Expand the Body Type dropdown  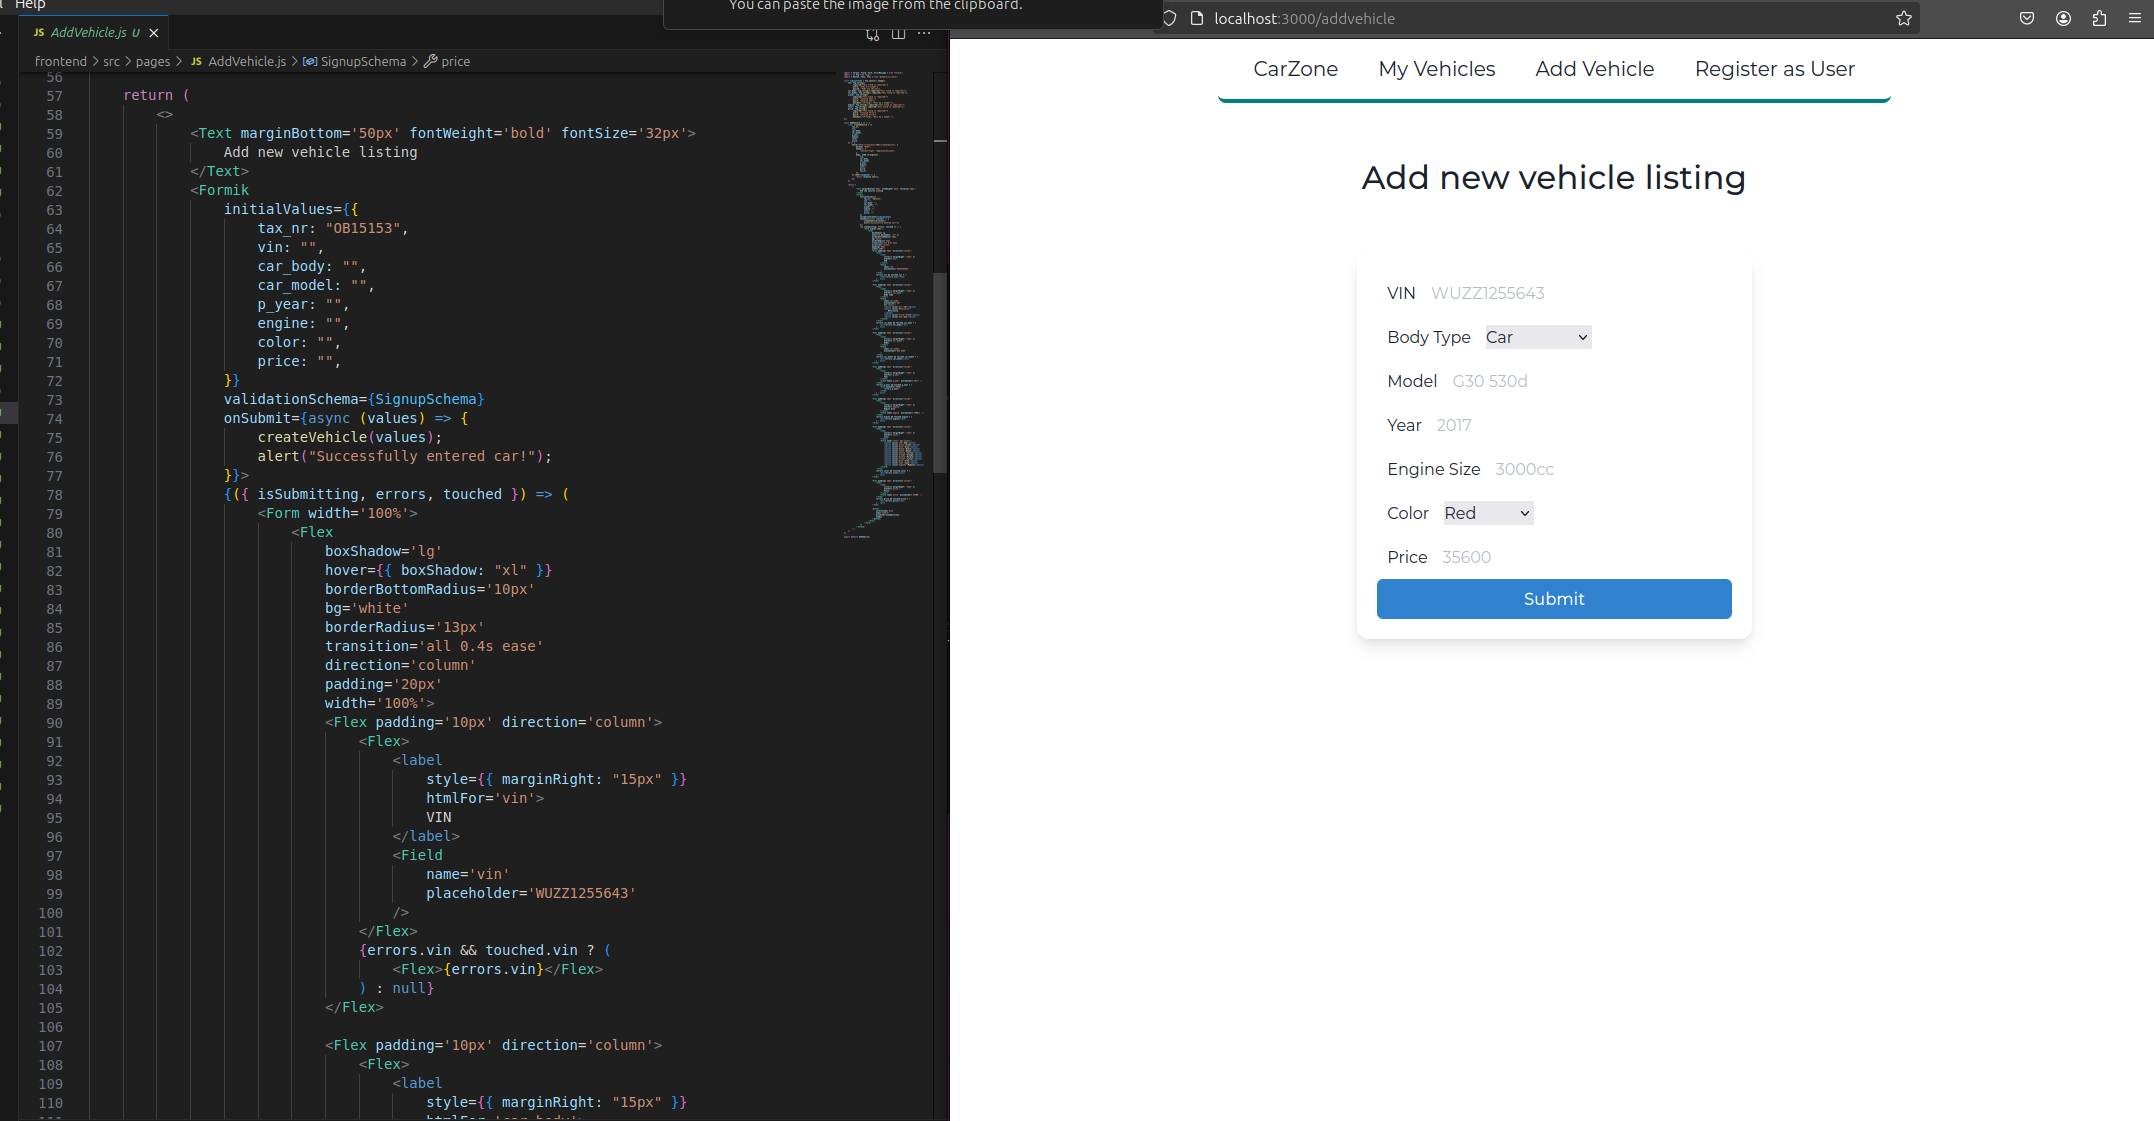[1538, 337]
